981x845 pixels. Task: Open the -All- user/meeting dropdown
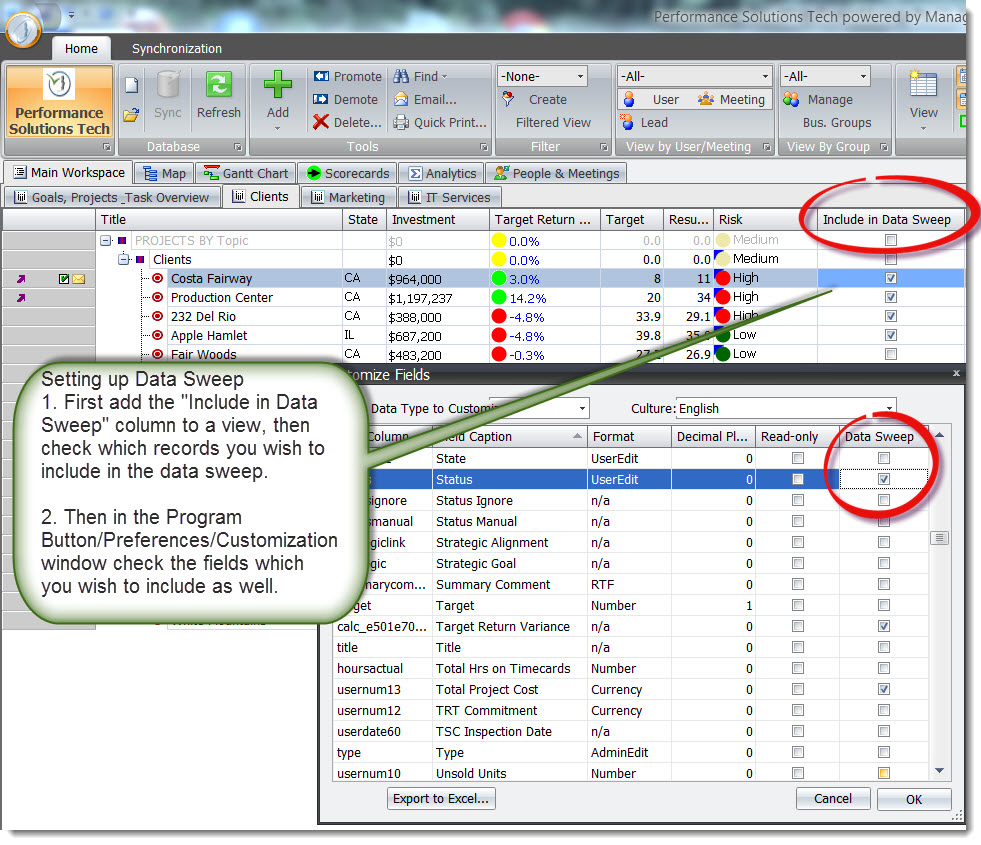[x=765, y=76]
